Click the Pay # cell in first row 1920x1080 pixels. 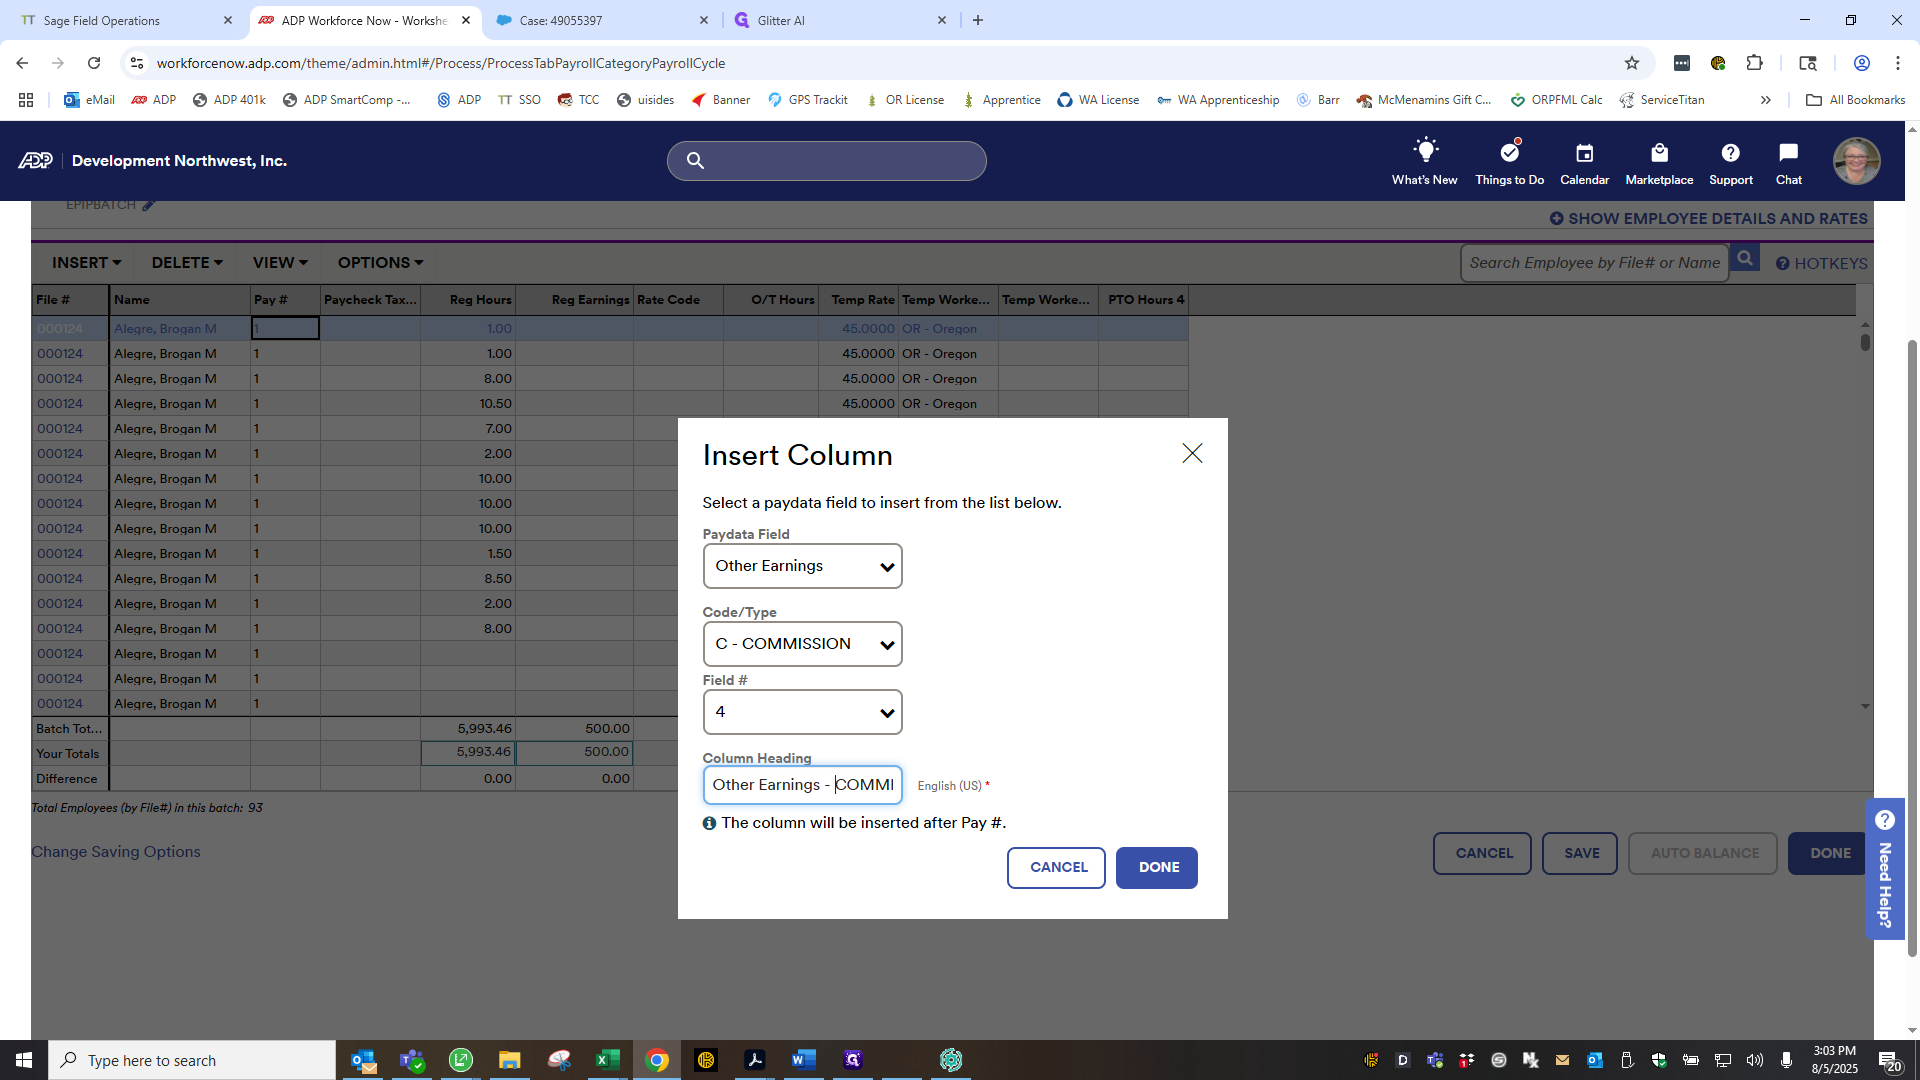click(x=285, y=328)
